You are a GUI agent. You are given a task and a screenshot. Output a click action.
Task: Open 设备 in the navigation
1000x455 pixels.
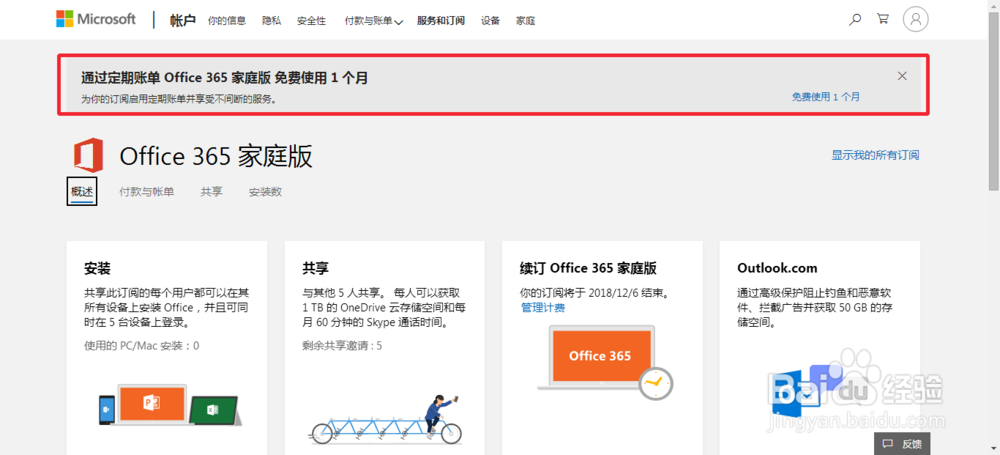[x=490, y=21]
